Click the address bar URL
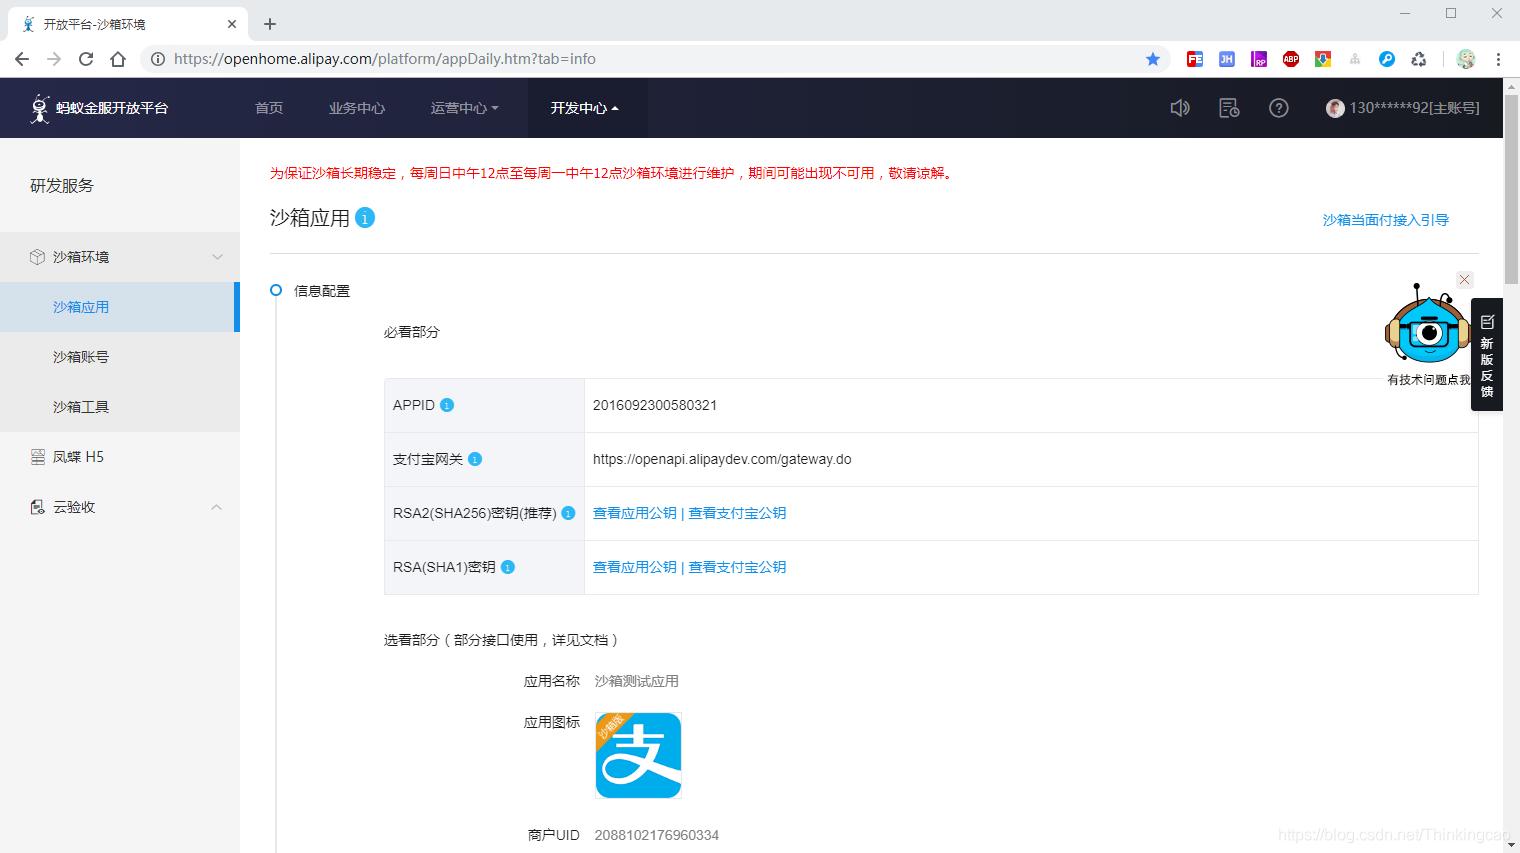This screenshot has height=853, width=1520. (x=385, y=59)
